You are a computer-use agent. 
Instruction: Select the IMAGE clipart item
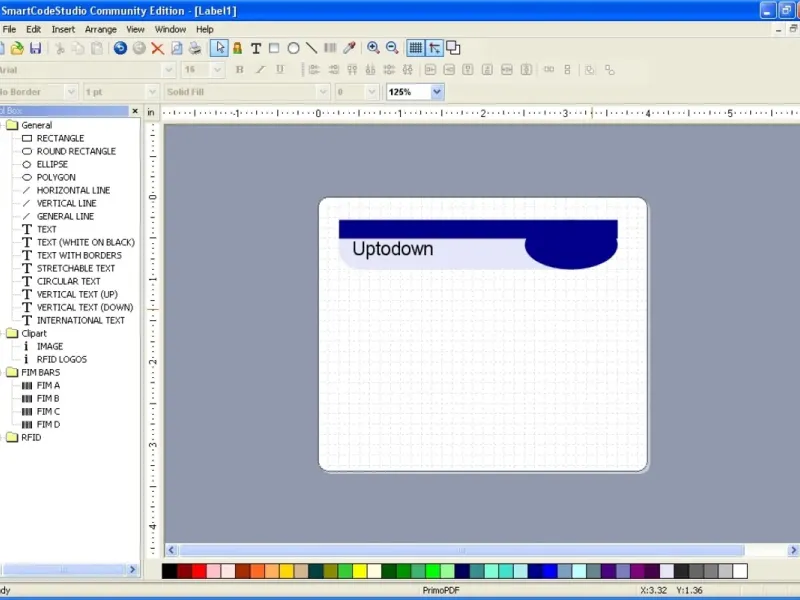pos(49,346)
